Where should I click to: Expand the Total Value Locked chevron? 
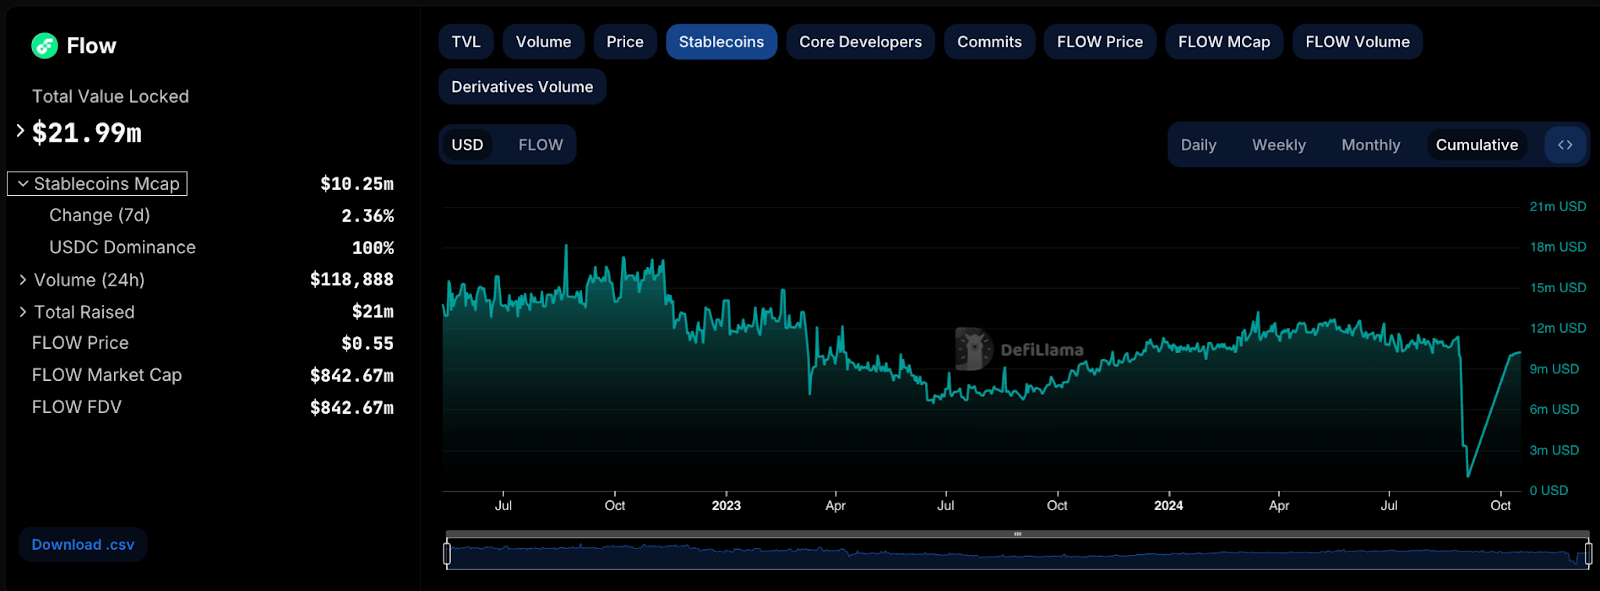pyautogui.click(x=20, y=130)
